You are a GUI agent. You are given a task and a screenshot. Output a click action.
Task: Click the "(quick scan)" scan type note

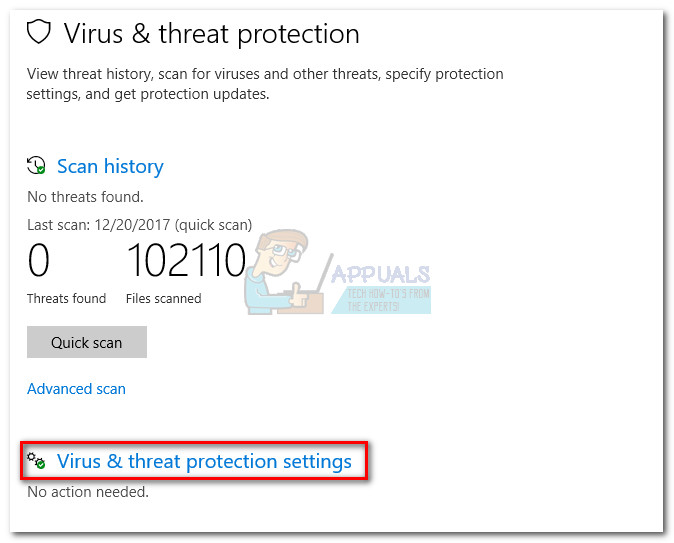[213, 225]
